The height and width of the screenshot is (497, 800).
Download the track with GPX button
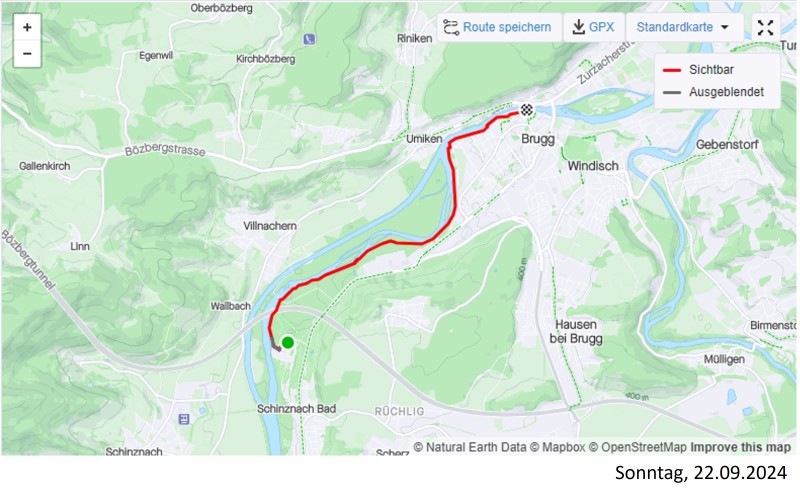(593, 28)
